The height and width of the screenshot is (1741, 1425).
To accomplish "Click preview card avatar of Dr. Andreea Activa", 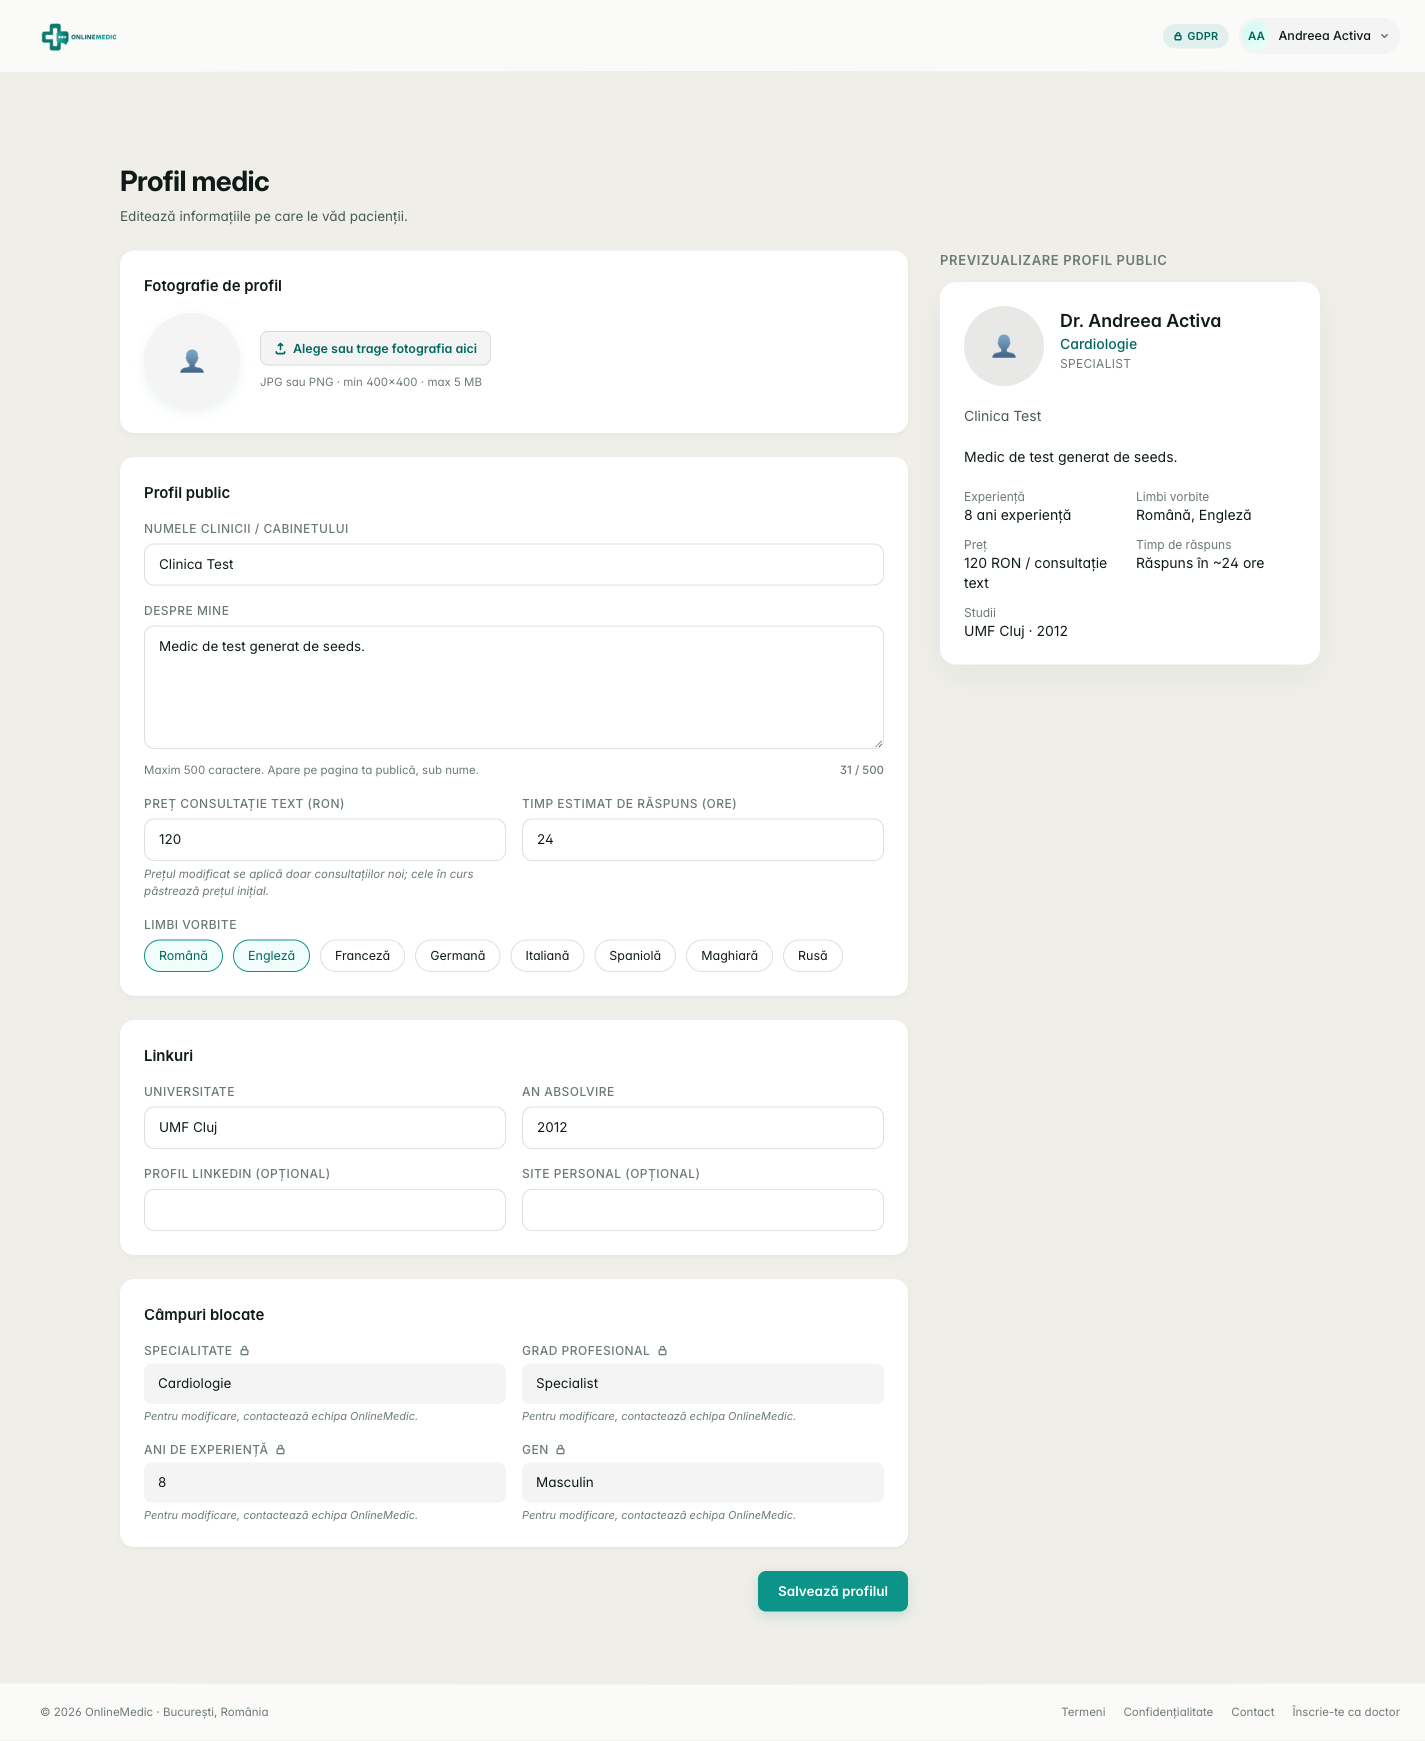I will pos(1004,346).
